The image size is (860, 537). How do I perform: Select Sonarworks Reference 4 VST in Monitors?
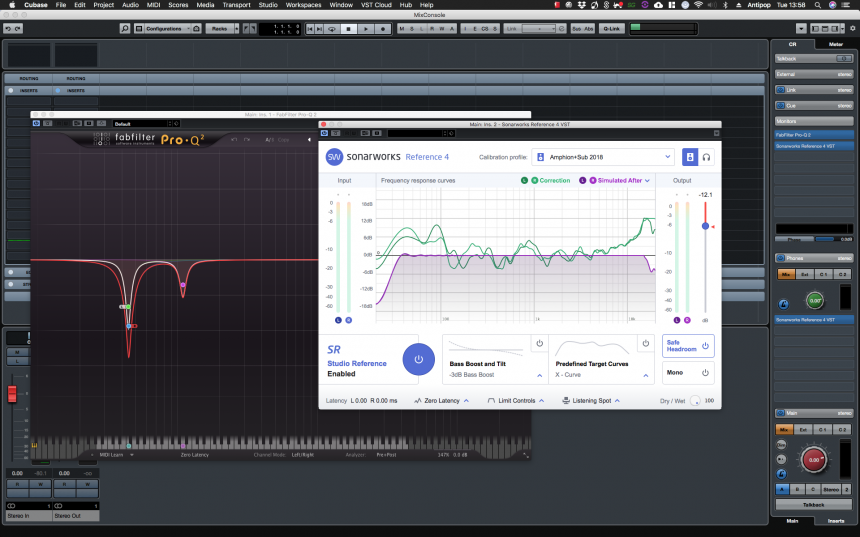click(x=813, y=146)
